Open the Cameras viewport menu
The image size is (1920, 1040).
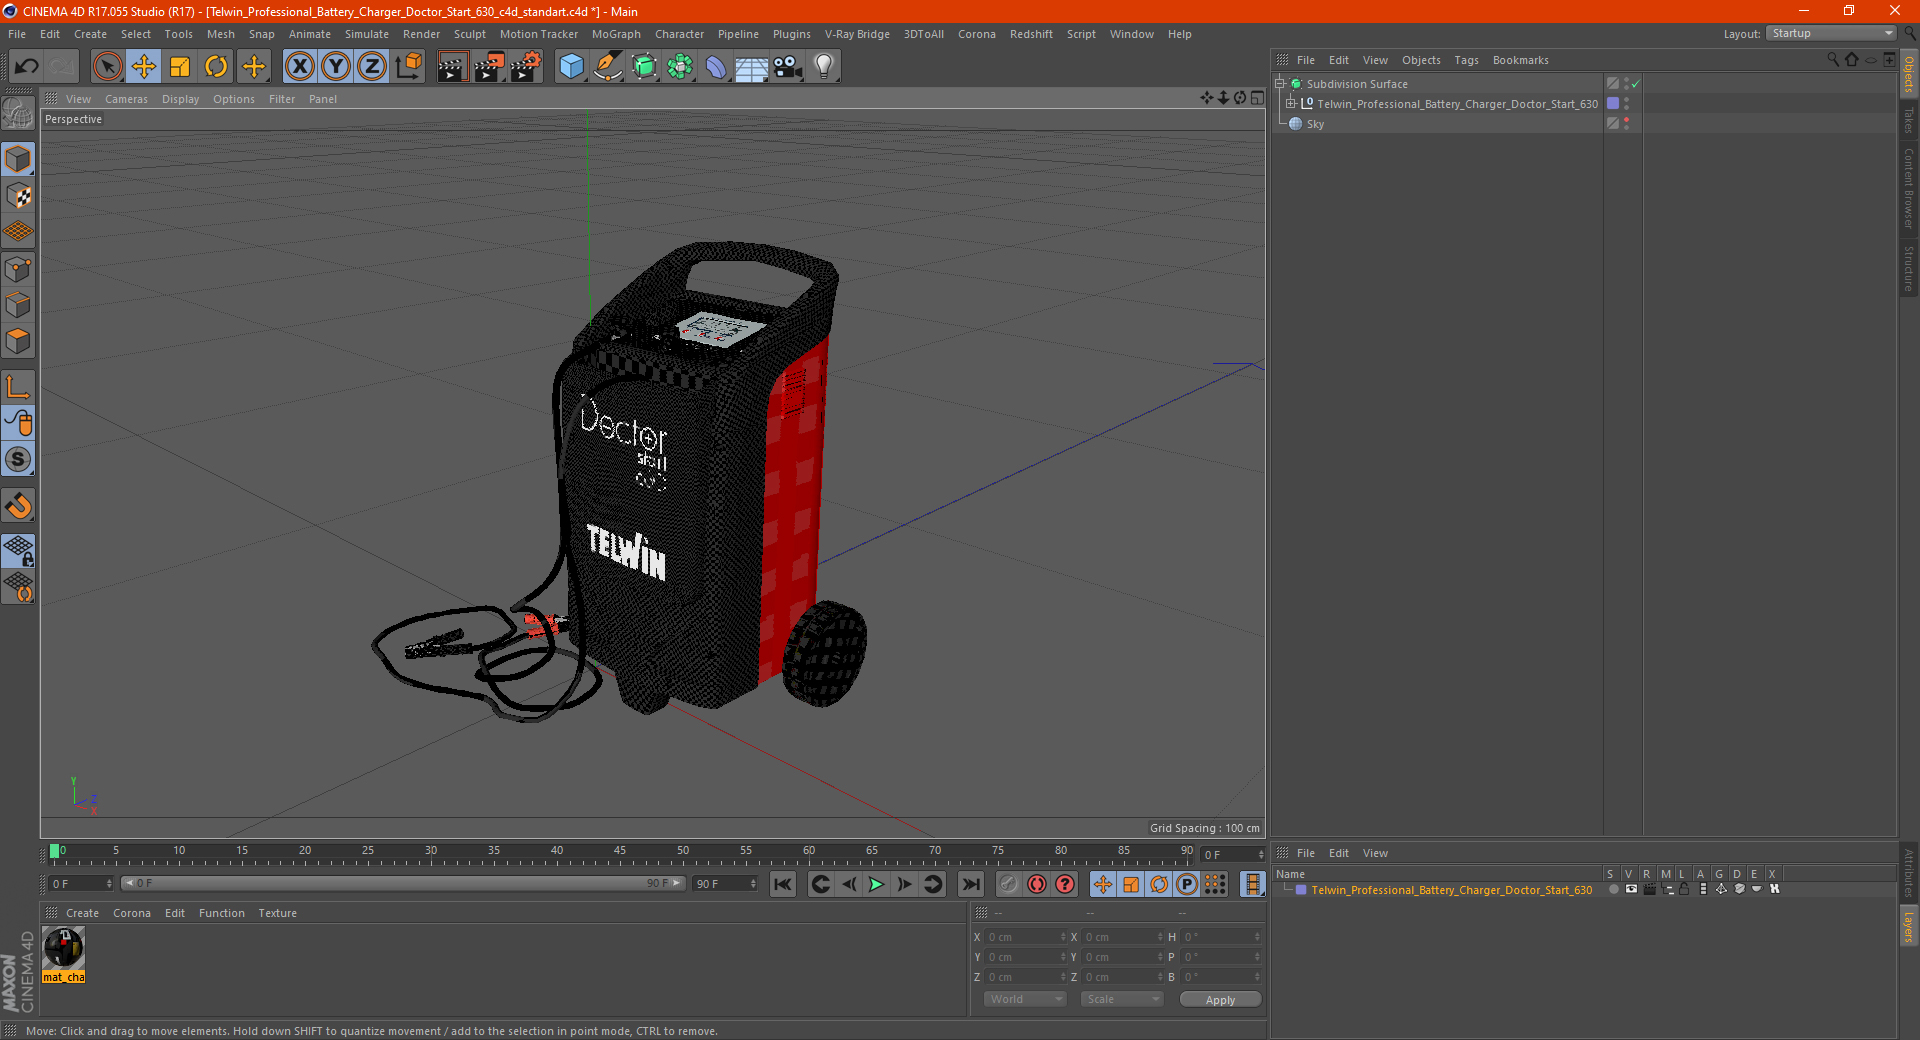click(x=126, y=99)
